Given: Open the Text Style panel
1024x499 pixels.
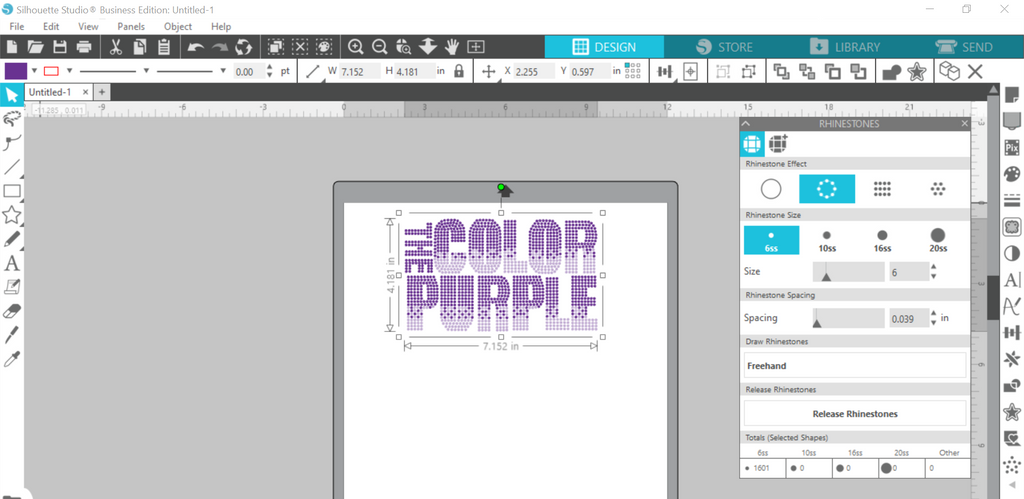Looking at the screenshot, I should pyautogui.click(x=1012, y=280).
